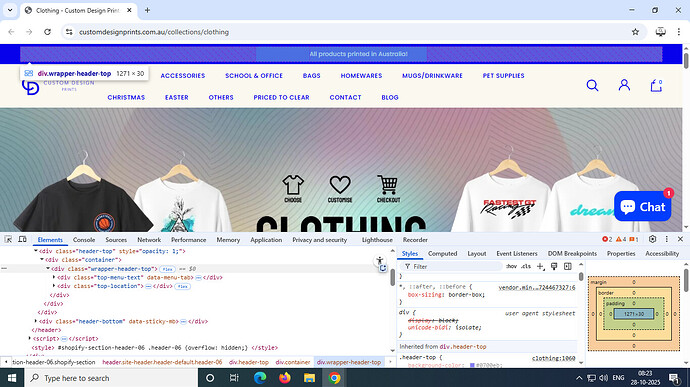Bookmark this page with star icon
This screenshot has height=387, width=690.
click(635, 32)
